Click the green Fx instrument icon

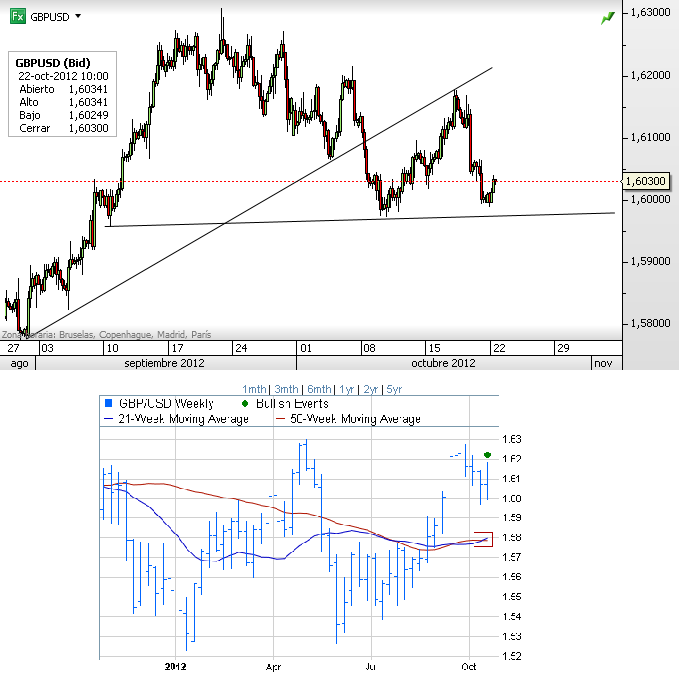click(18, 16)
